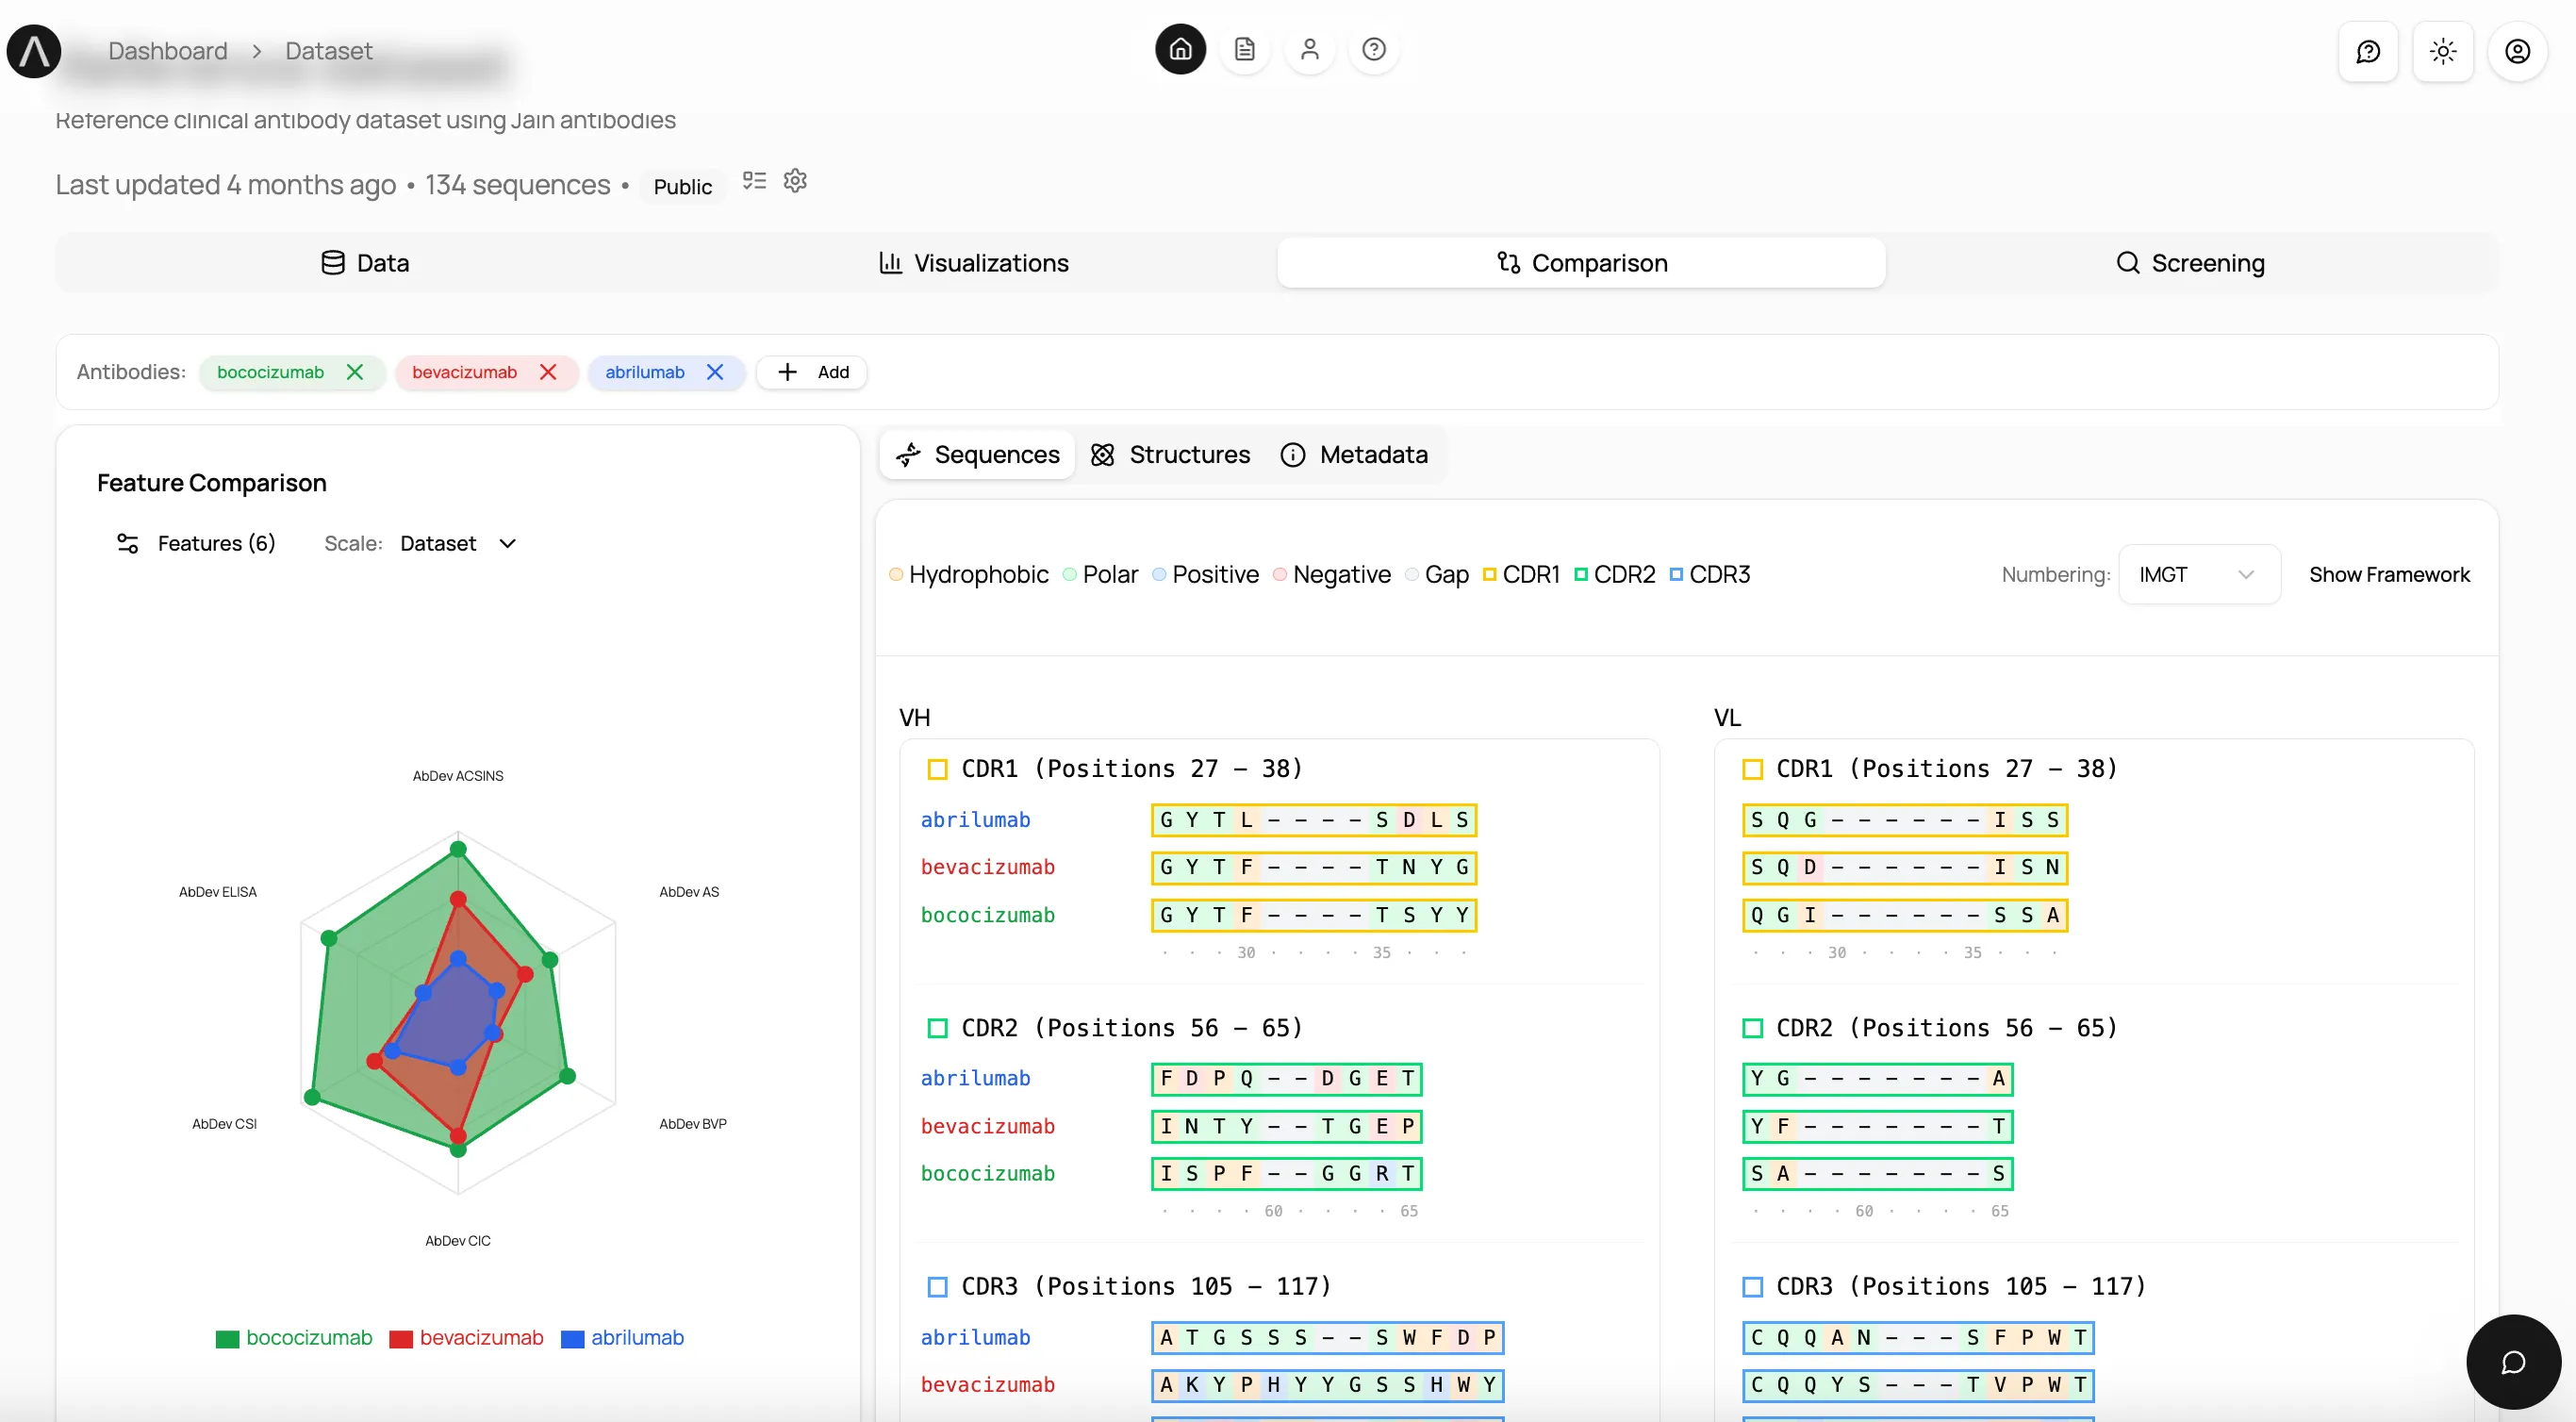Open the chat bubble floating button
The width and height of the screenshot is (2576, 1422).
2512,1361
